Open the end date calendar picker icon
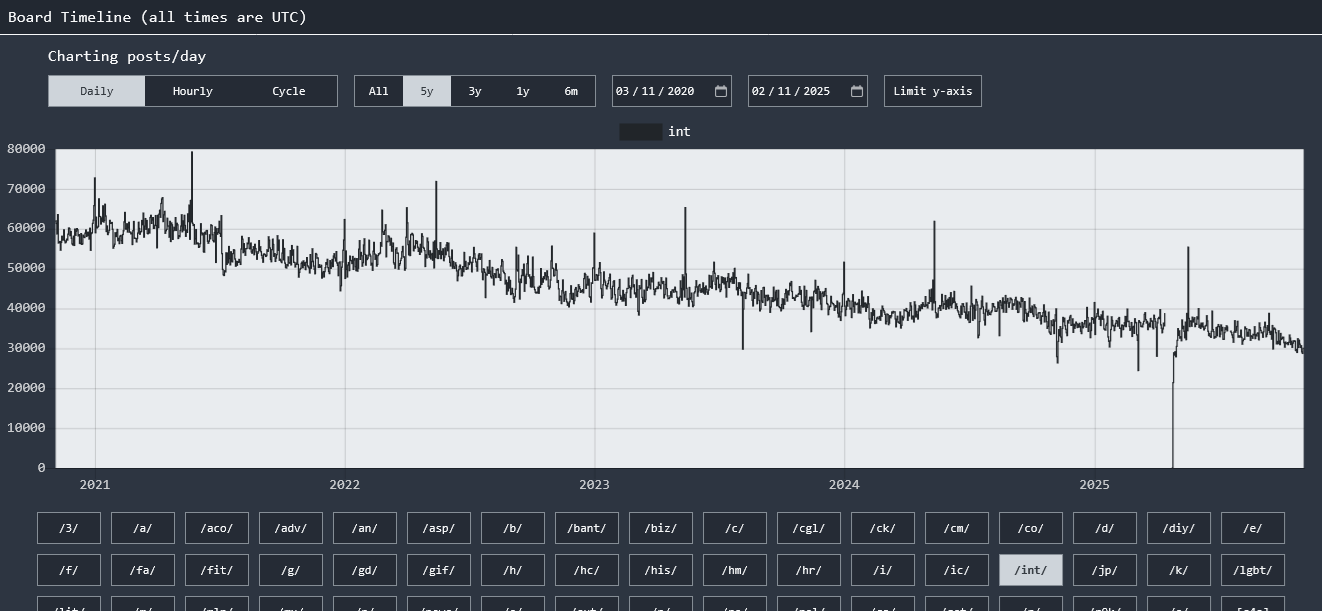1322x611 pixels. coord(857,91)
